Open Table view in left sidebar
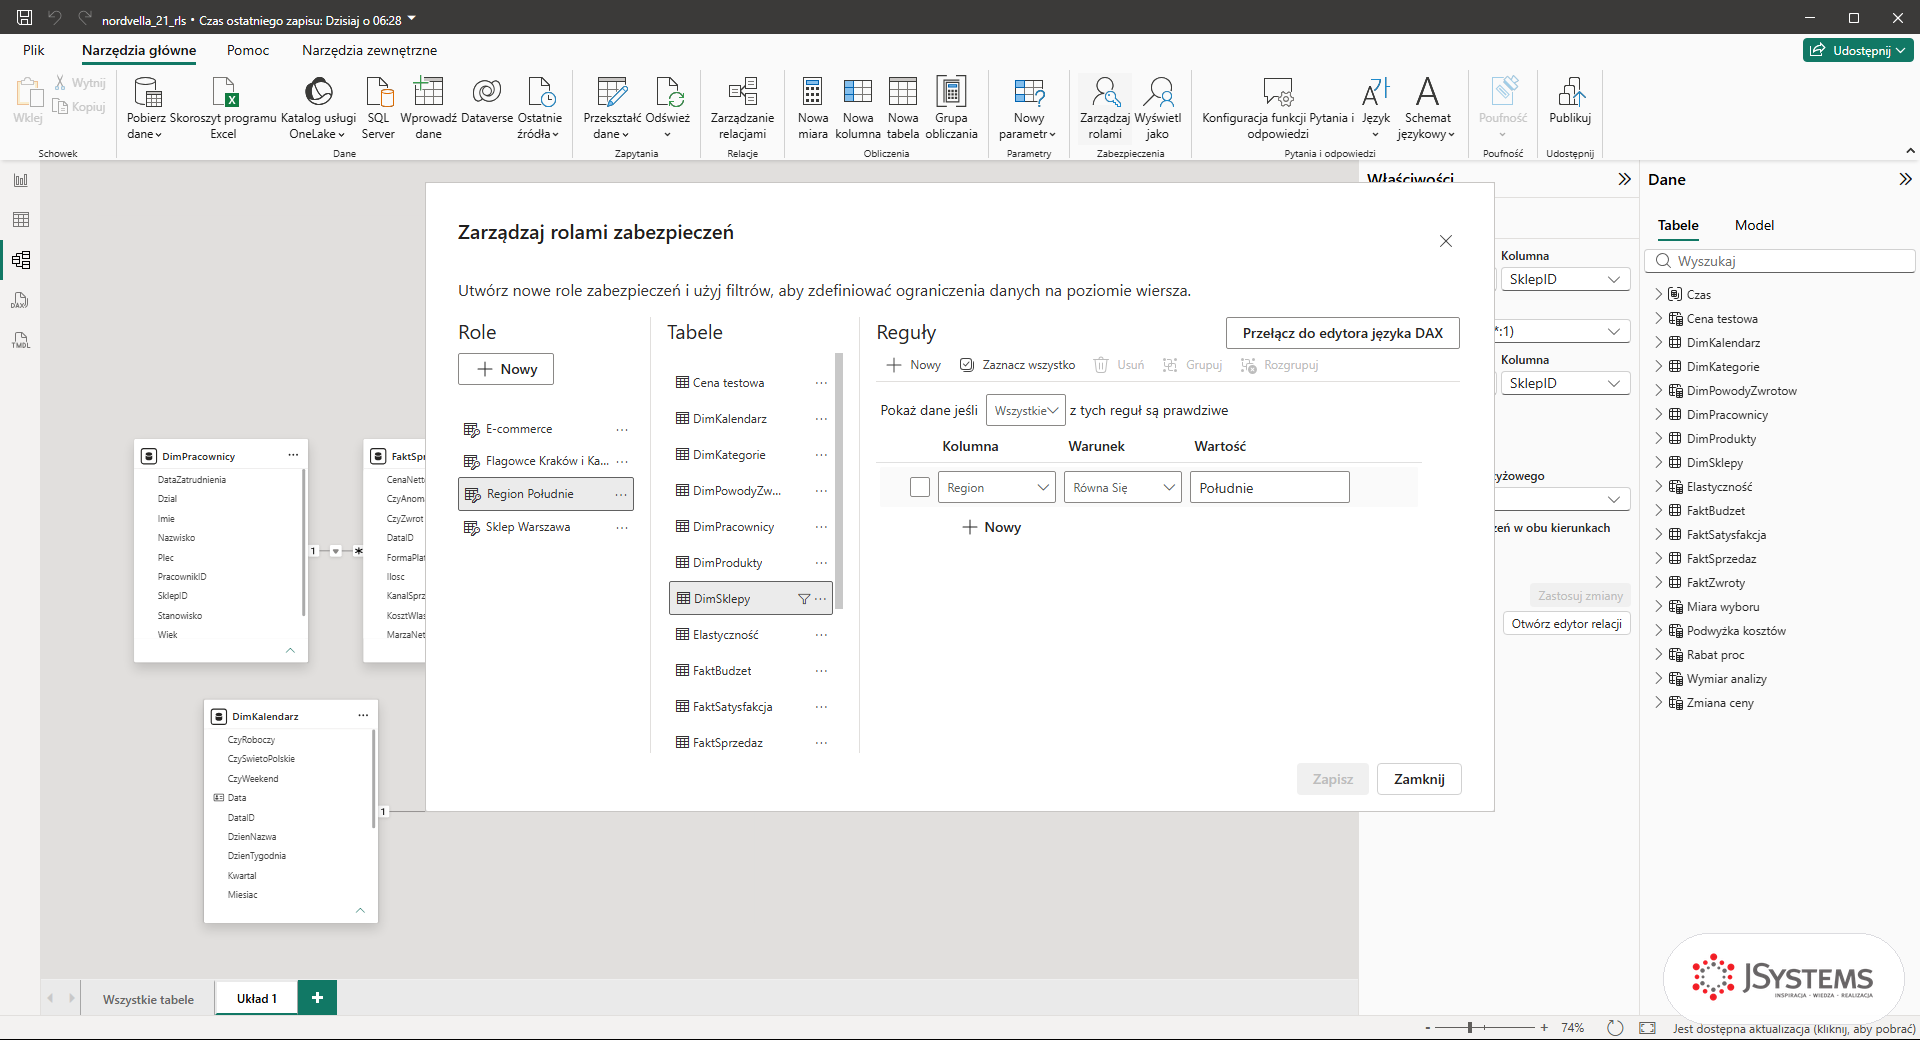Image resolution: width=1920 pixels, height=1040 pixels. (x=21, y=220)
